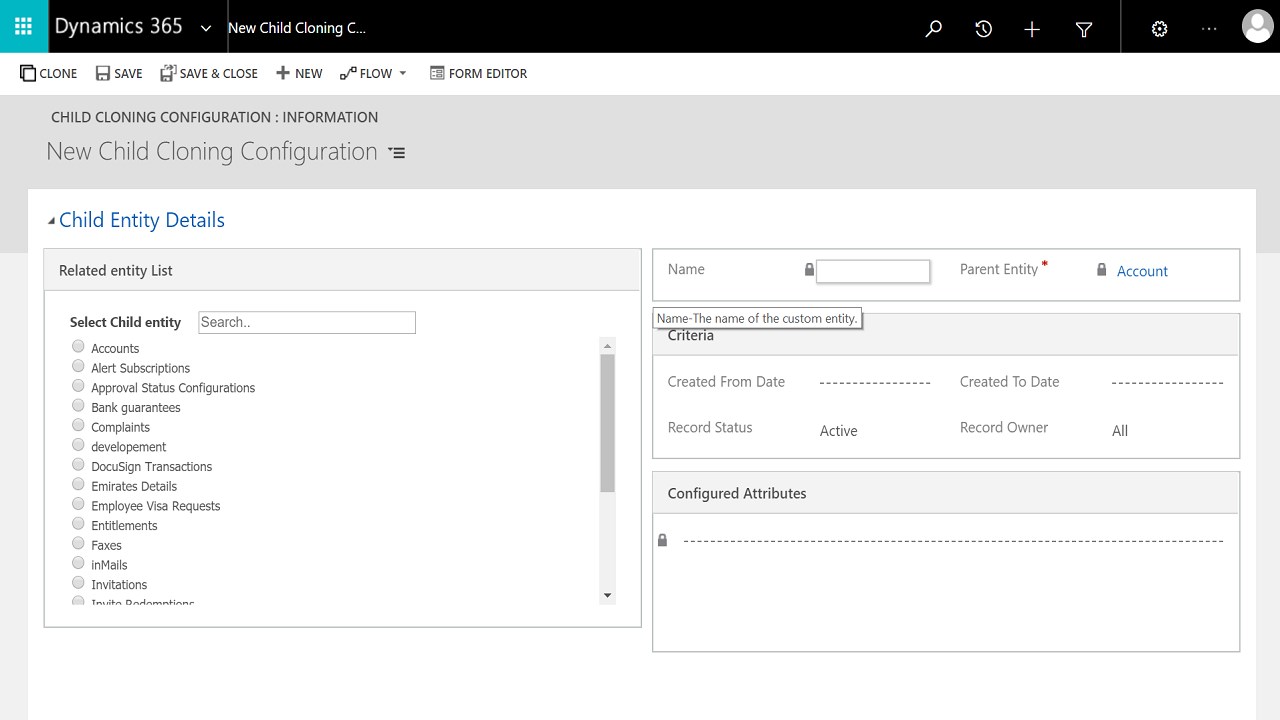Open recent items history icon
The height and width of the screenshot is (720, 1280).
[x=983, y=29]
